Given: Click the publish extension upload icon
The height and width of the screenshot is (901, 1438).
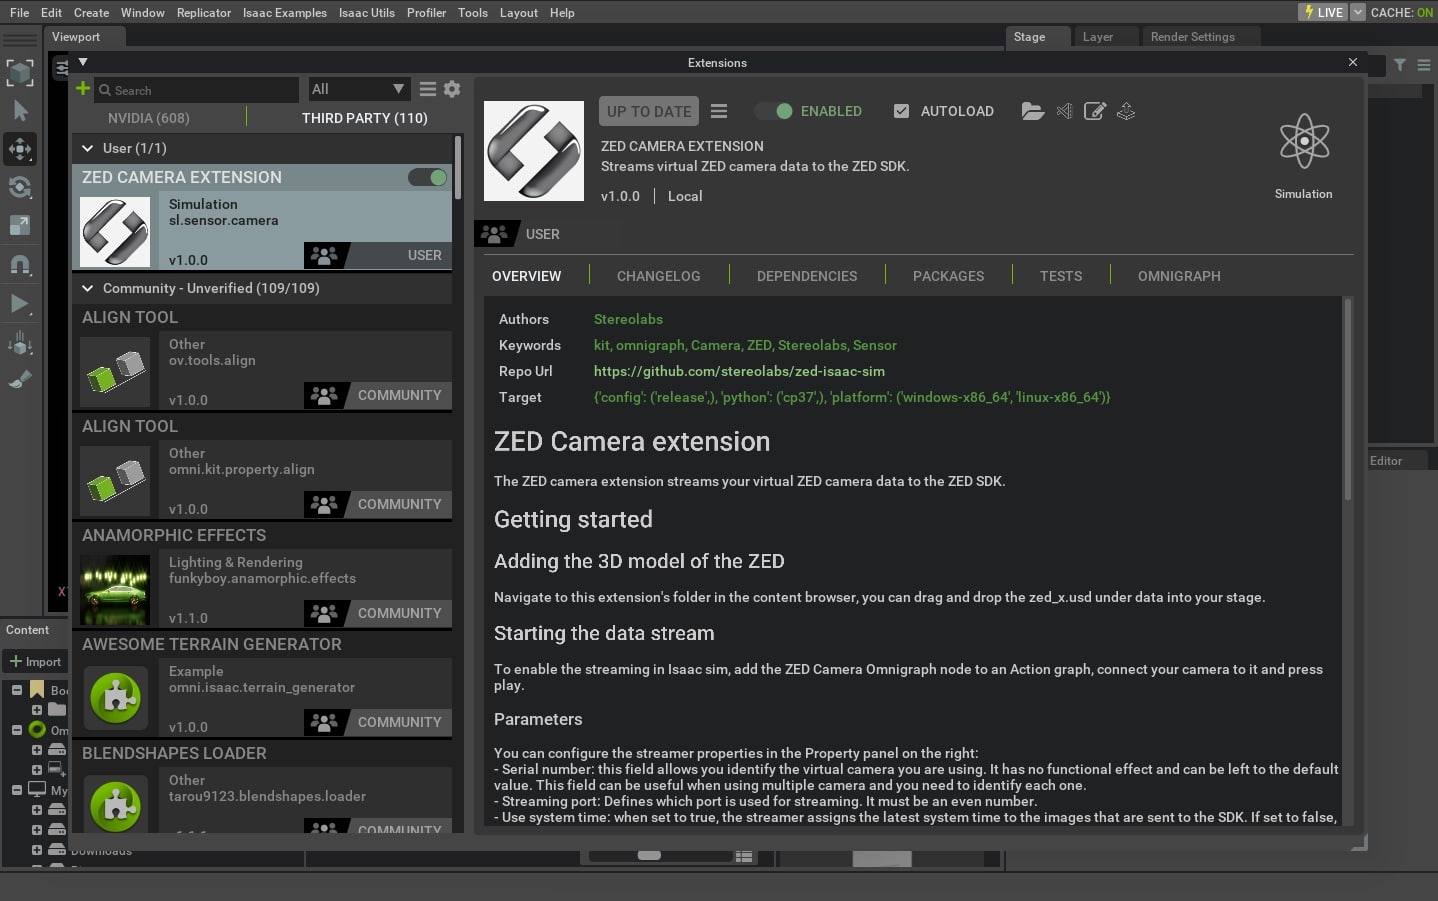Looking at the screenshot, I should tap(1126, 111).
